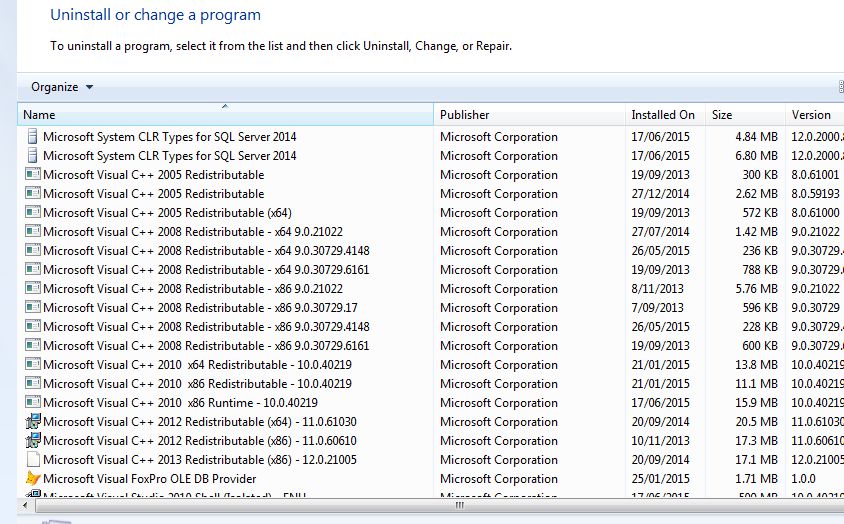Click install date 27/07/2014
This screenshot has width=844, height=524.
(660, 232)
